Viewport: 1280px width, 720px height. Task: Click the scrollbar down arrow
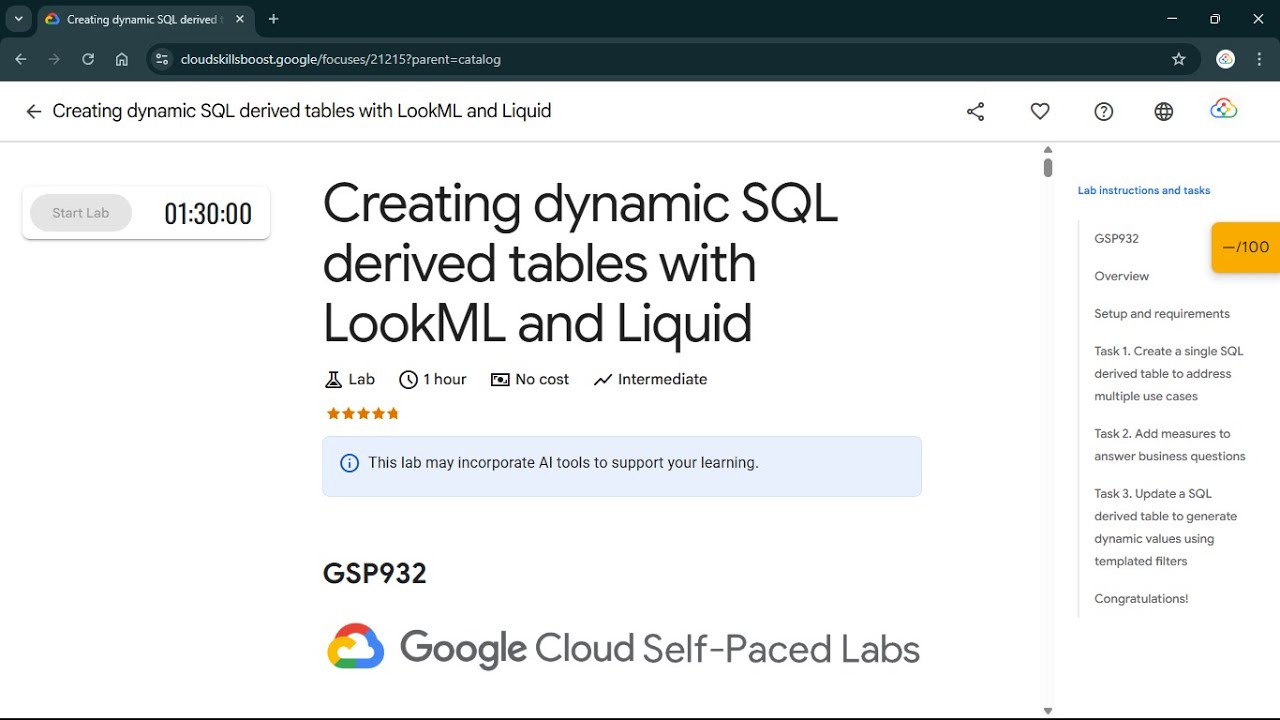1048,711
